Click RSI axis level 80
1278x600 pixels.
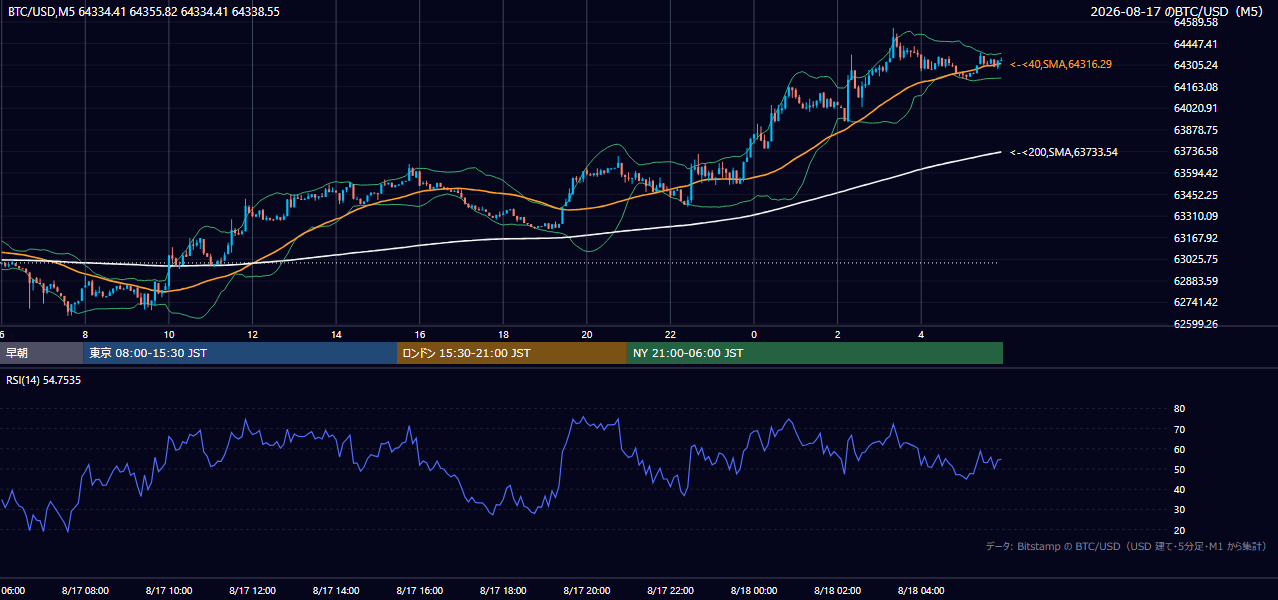(x=1179, y=409)
